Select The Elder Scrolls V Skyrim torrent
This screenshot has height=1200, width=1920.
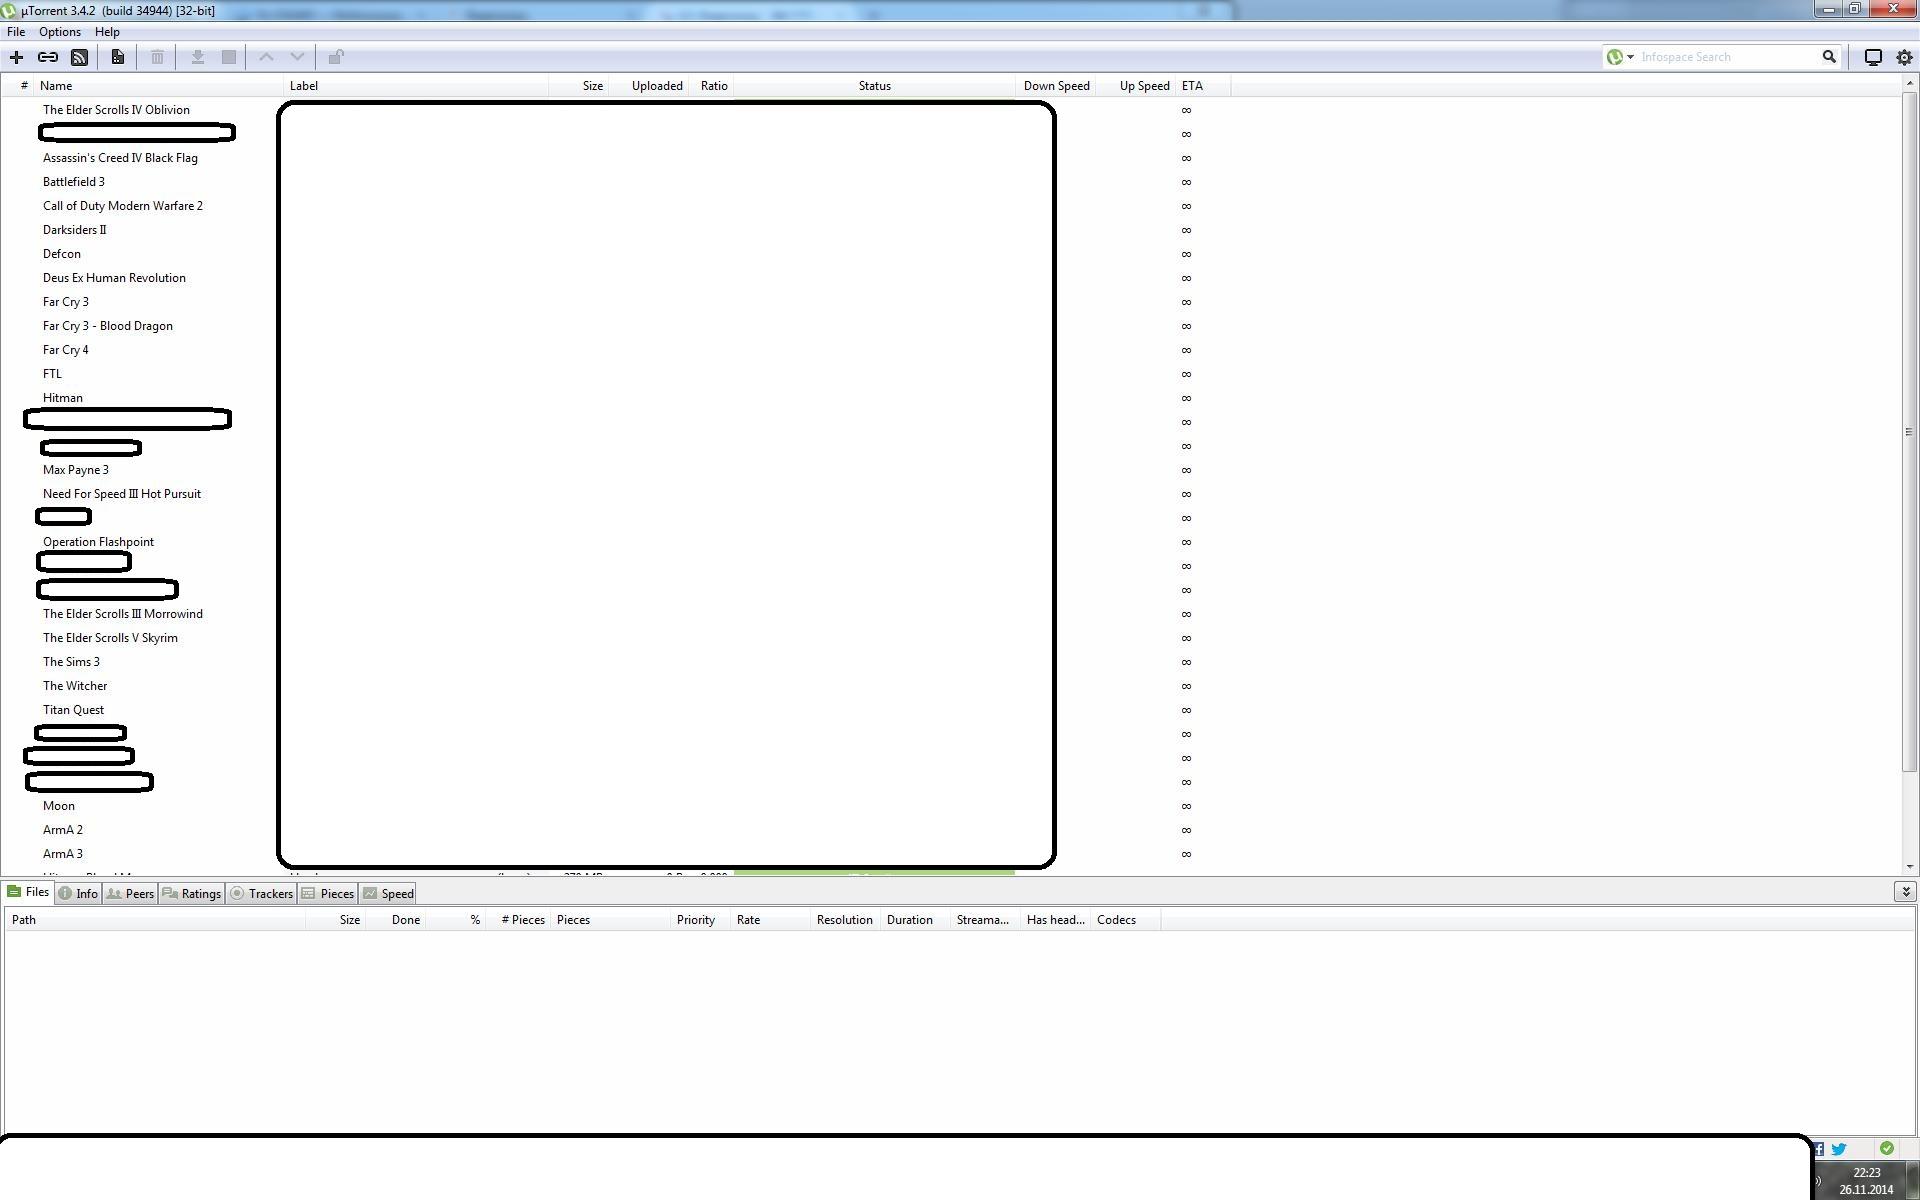tap(110, 638)
